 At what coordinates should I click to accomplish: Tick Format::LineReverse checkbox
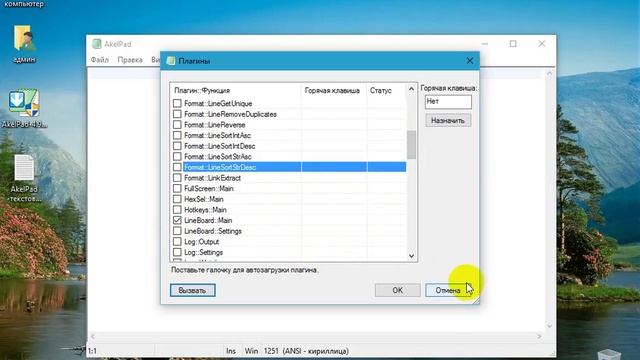(177, 124)
